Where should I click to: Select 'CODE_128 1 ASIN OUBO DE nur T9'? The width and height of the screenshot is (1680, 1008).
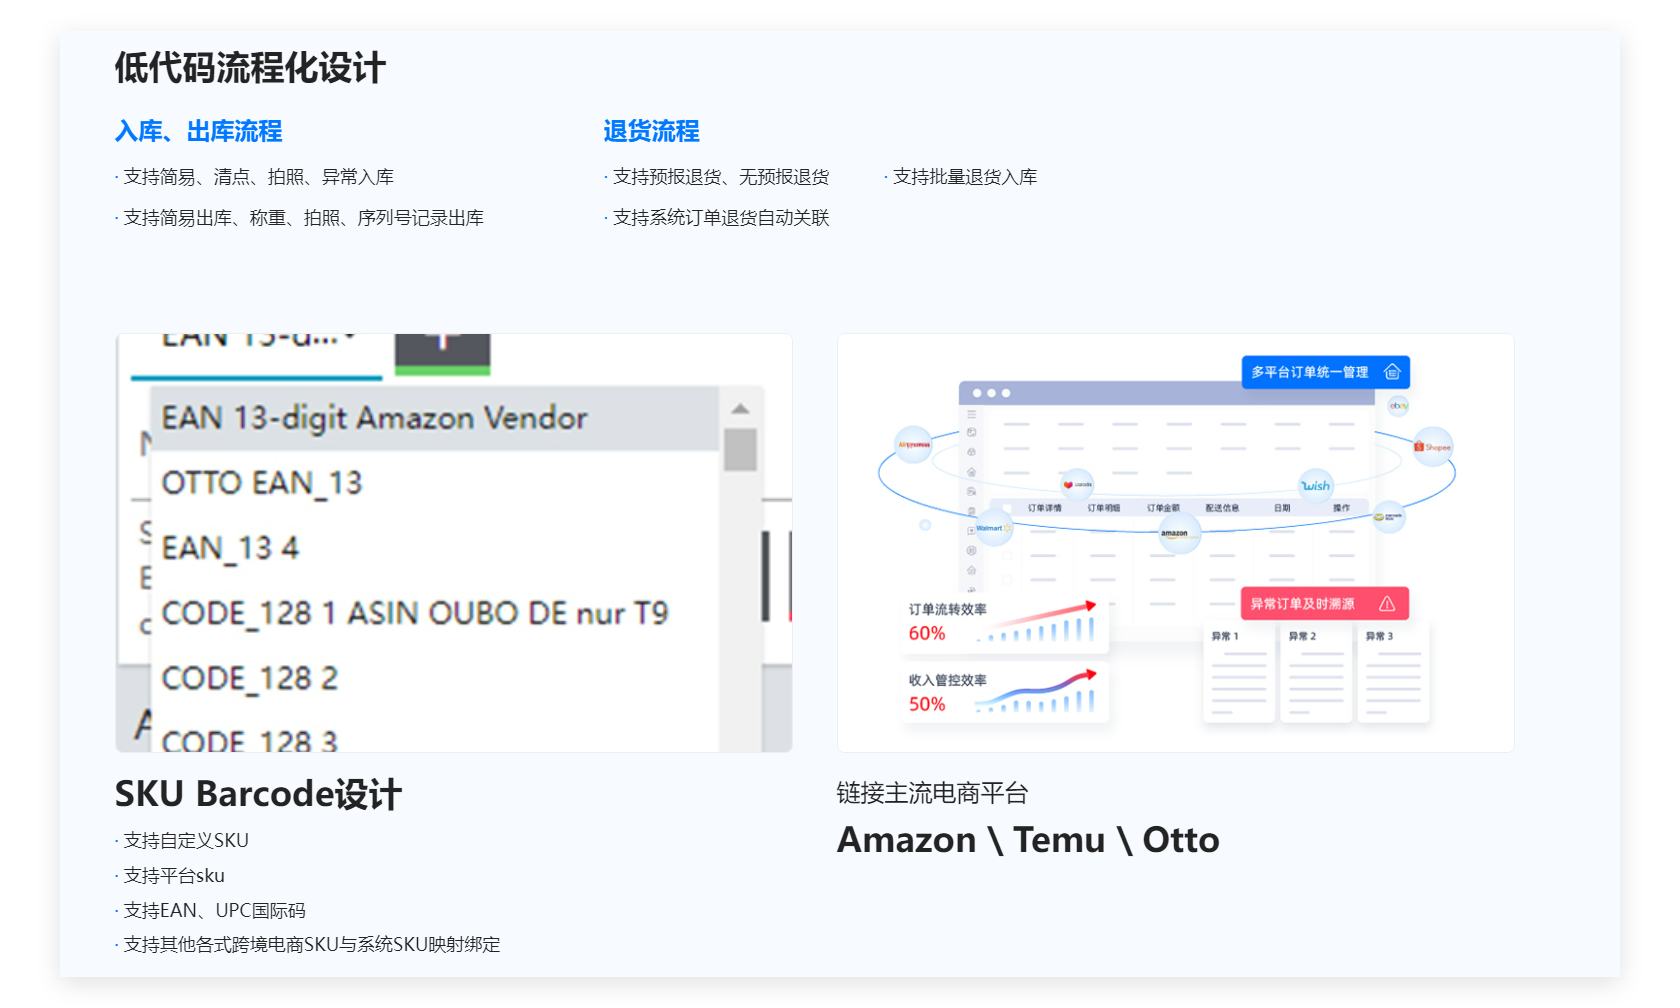pyautogui.click(x=434, y=613)
